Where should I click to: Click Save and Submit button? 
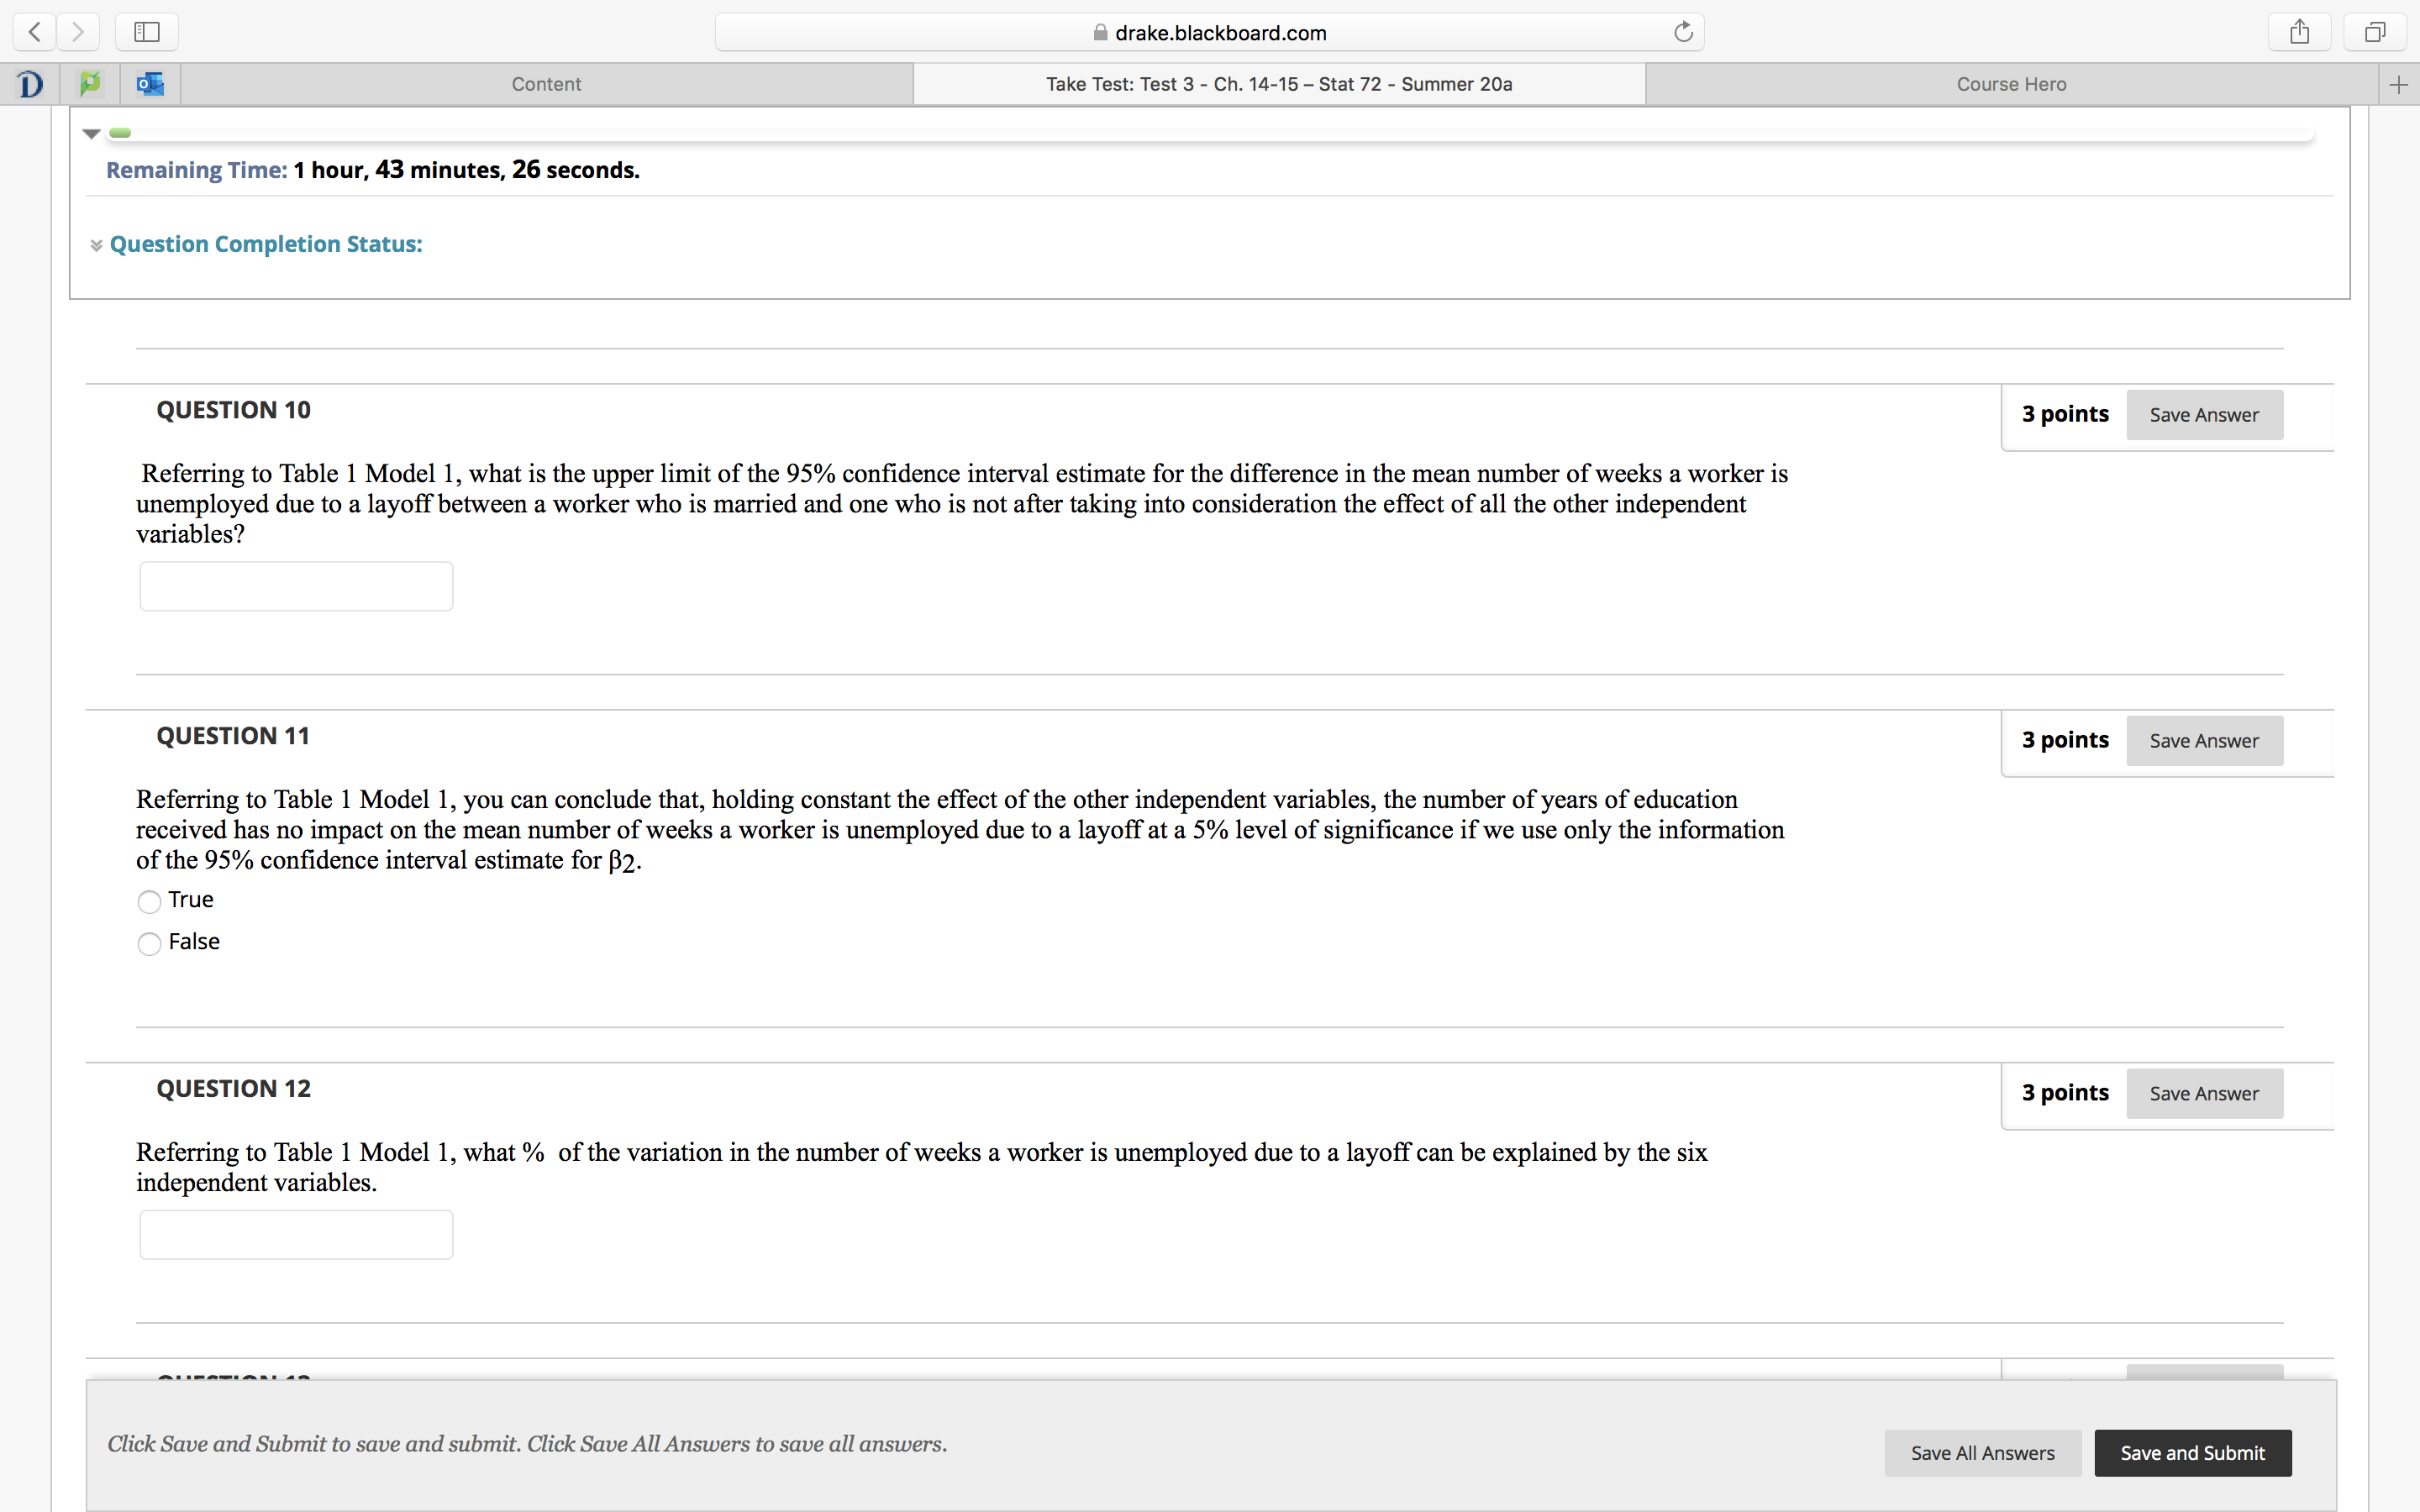(2192, 1452)
